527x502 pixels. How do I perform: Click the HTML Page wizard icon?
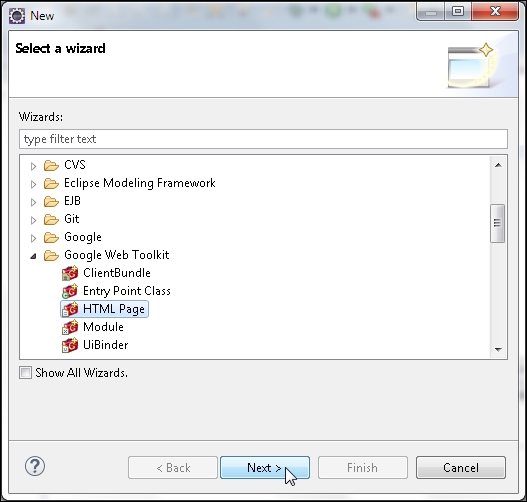tap(70, 309)
